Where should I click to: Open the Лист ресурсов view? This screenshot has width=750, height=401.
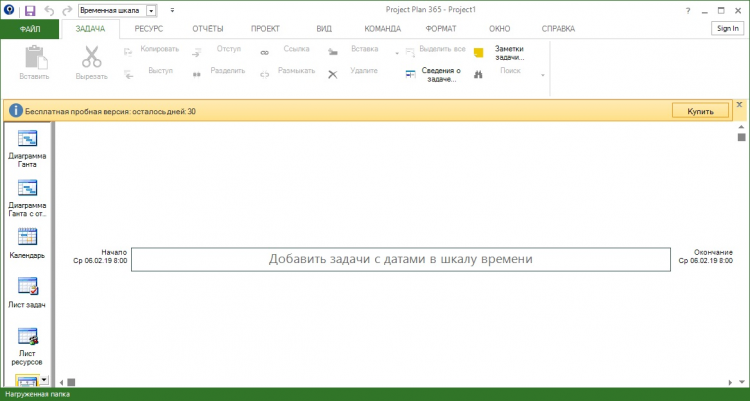27,346
